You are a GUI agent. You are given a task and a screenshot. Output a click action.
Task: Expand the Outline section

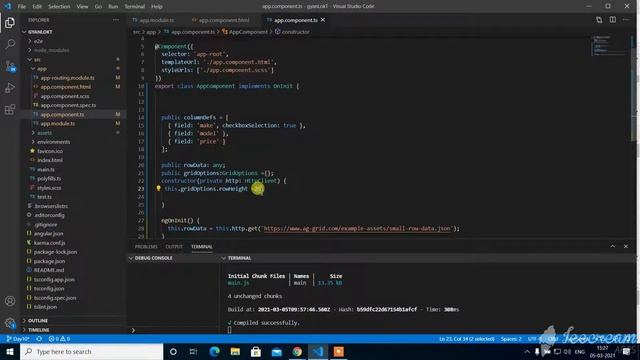click(38, 320)
